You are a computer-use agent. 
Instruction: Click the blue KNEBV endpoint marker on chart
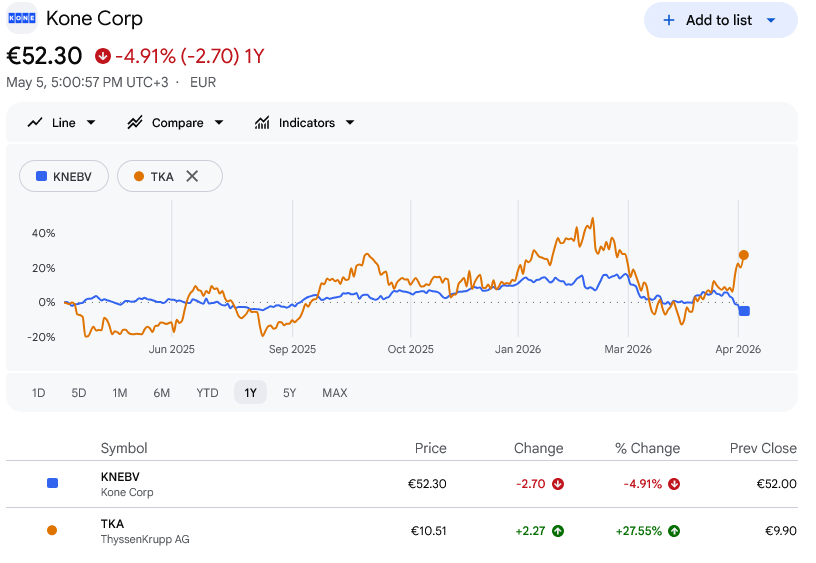point(744,311)
